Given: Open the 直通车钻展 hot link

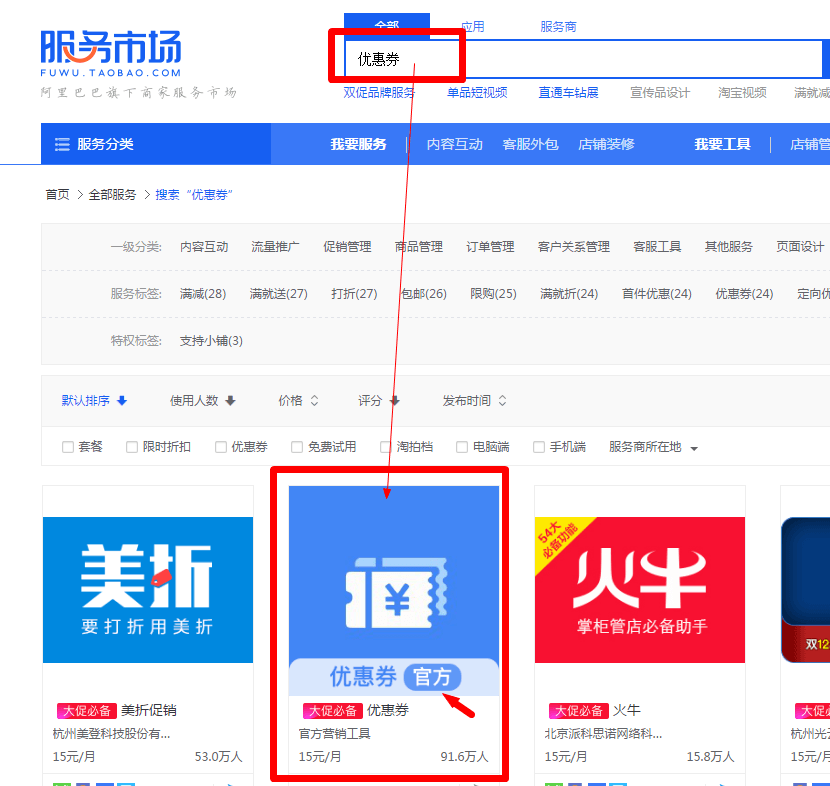Looking at the screenshot, I should tap(568, 93).
